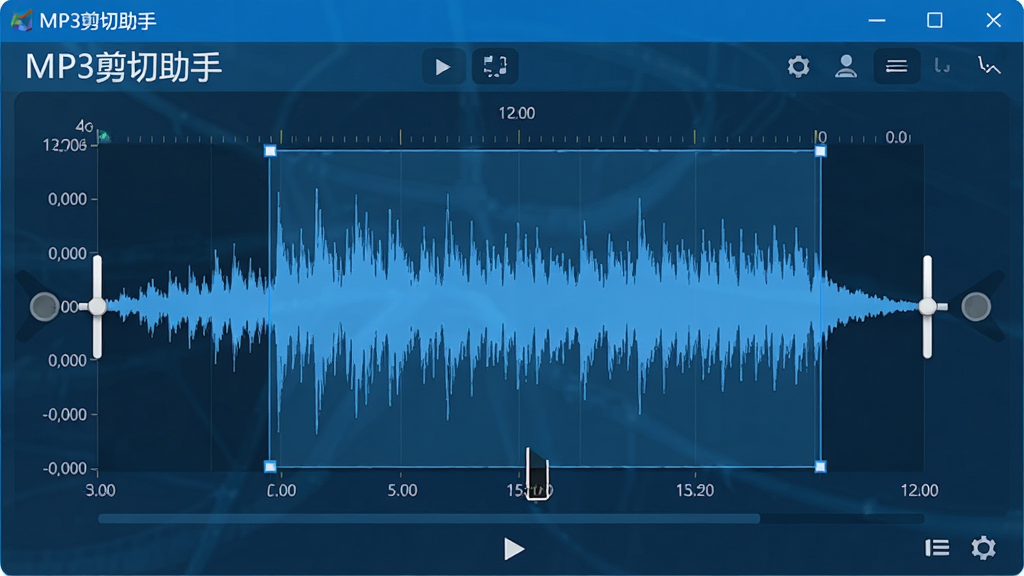Click the top-left selection handle

pos(270,152)
